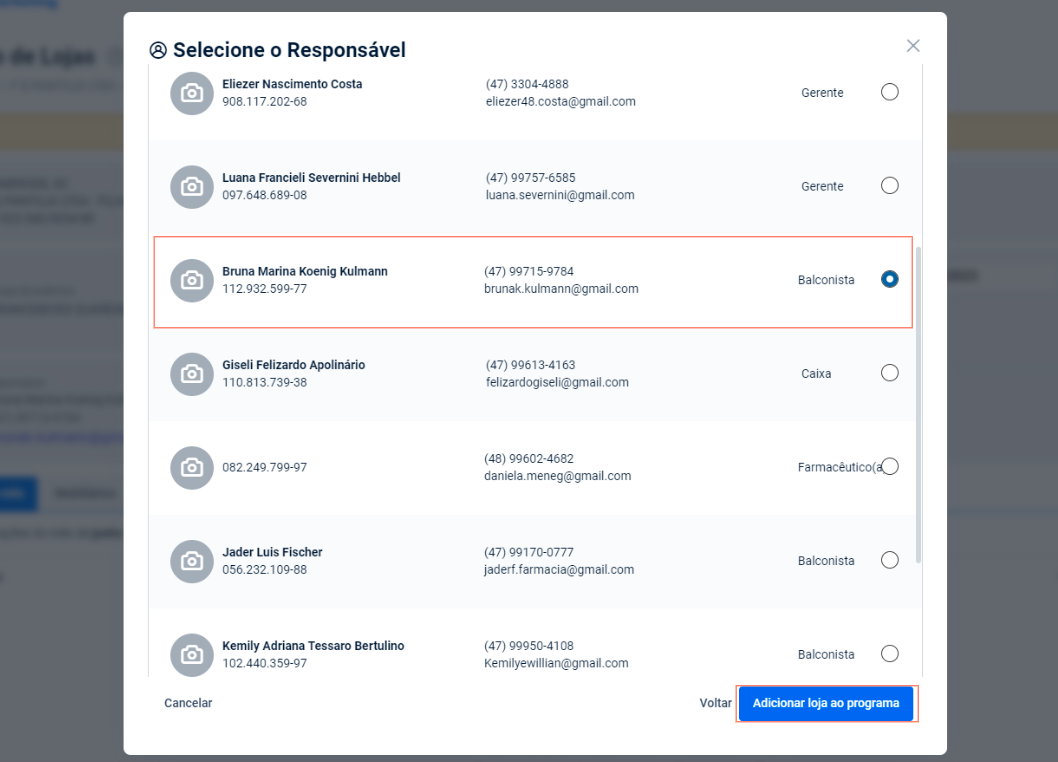Click the selected Bruna Kulmann radio button
This screenshot has height=762, width=1058.
click(x=889, y=280)
